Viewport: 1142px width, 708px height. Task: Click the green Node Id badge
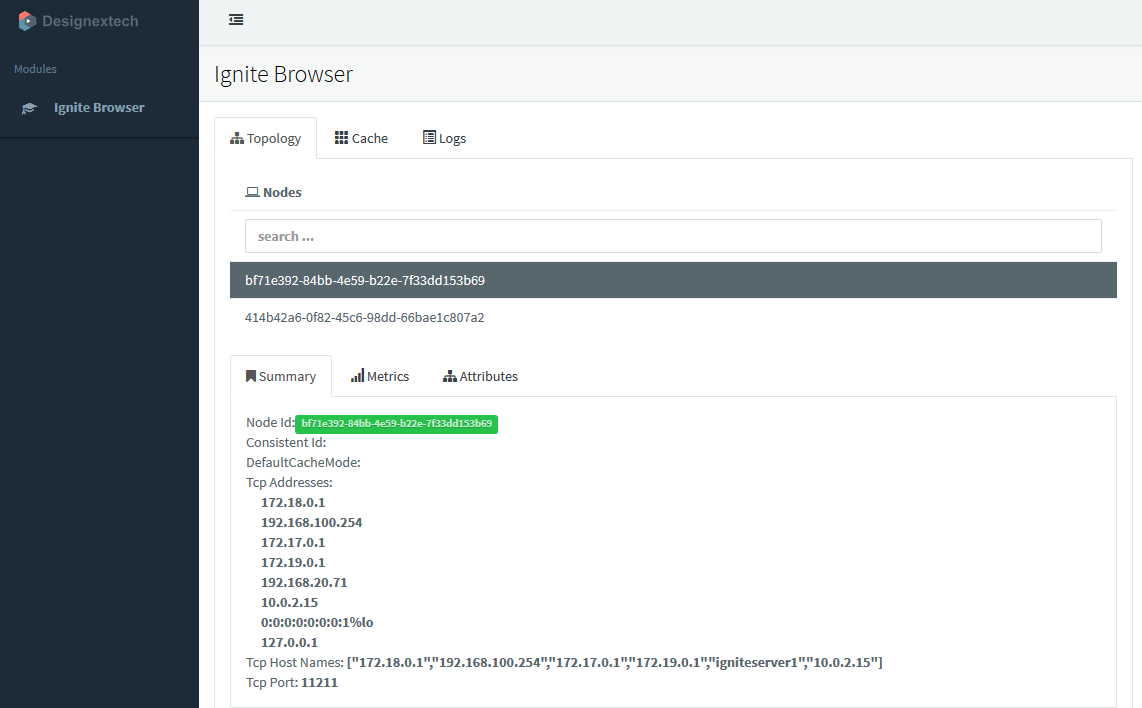(396, 424)
